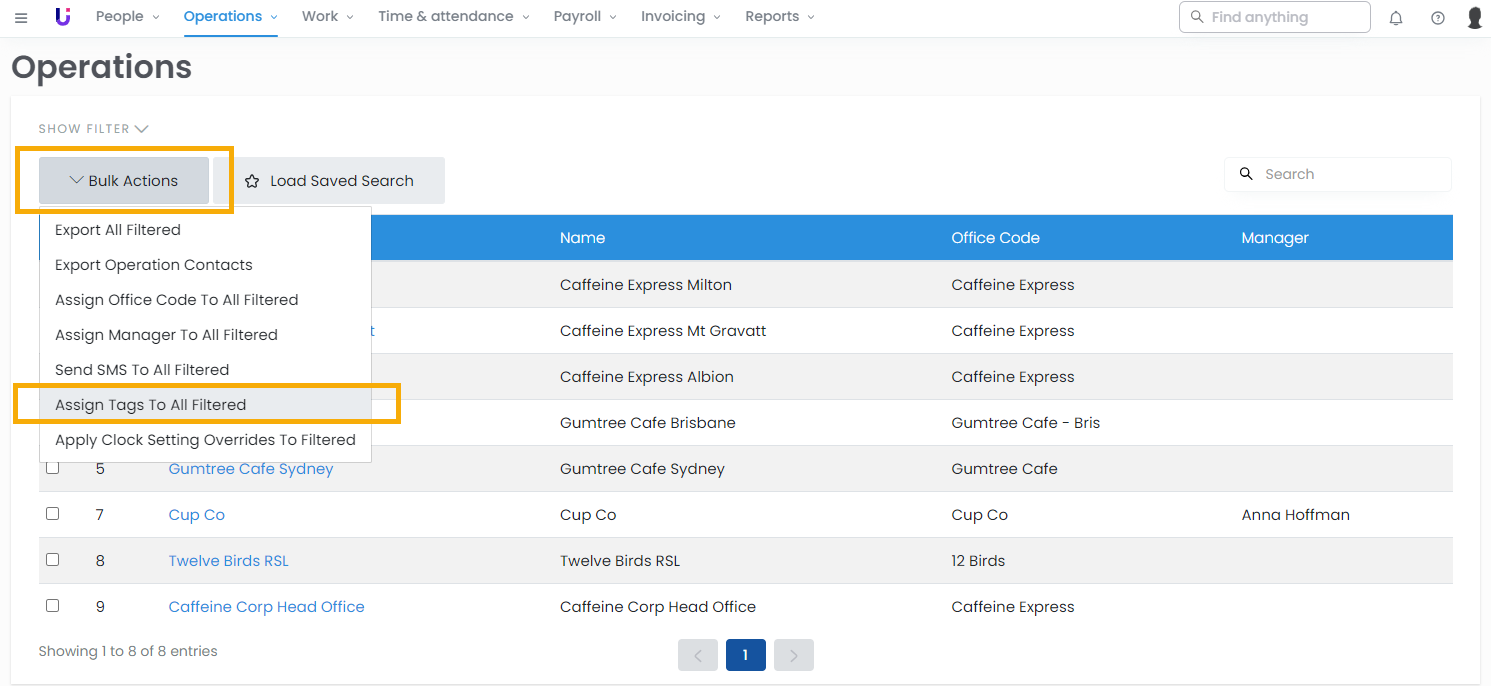Open the Gumtree Cafe Sydney link
1491x686 pixels.
click(x=250, y=469)
